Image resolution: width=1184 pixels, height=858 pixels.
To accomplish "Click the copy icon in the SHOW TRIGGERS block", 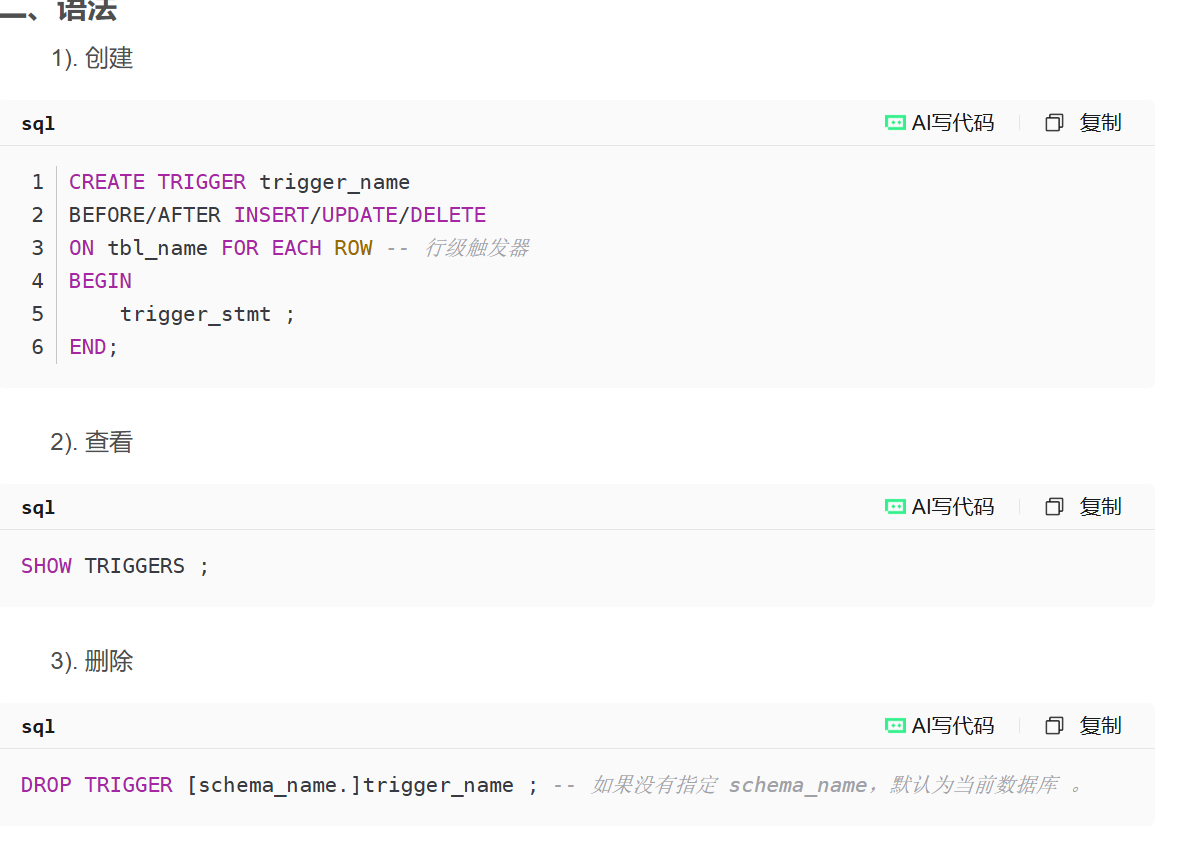I will 1054,506.
